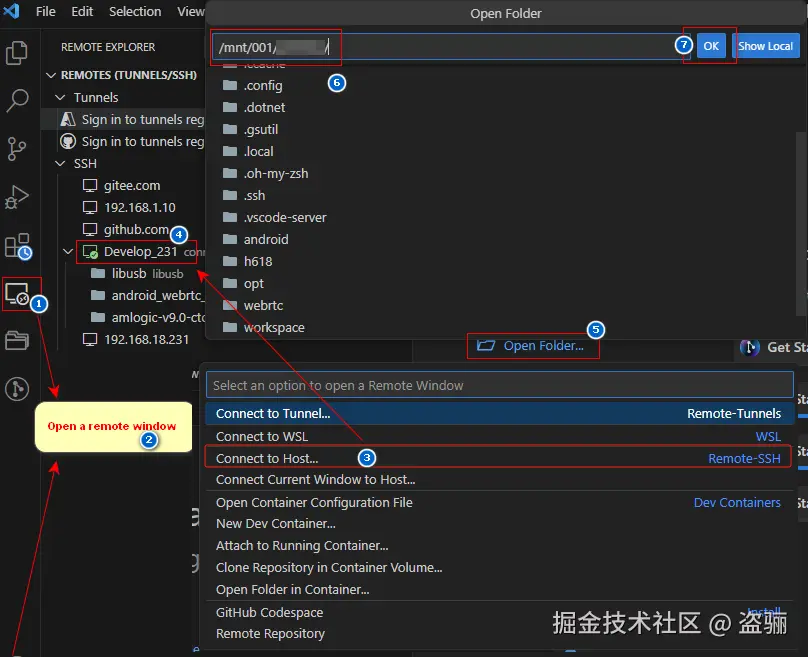Select Attach to Running Container...

click(499, 546)
